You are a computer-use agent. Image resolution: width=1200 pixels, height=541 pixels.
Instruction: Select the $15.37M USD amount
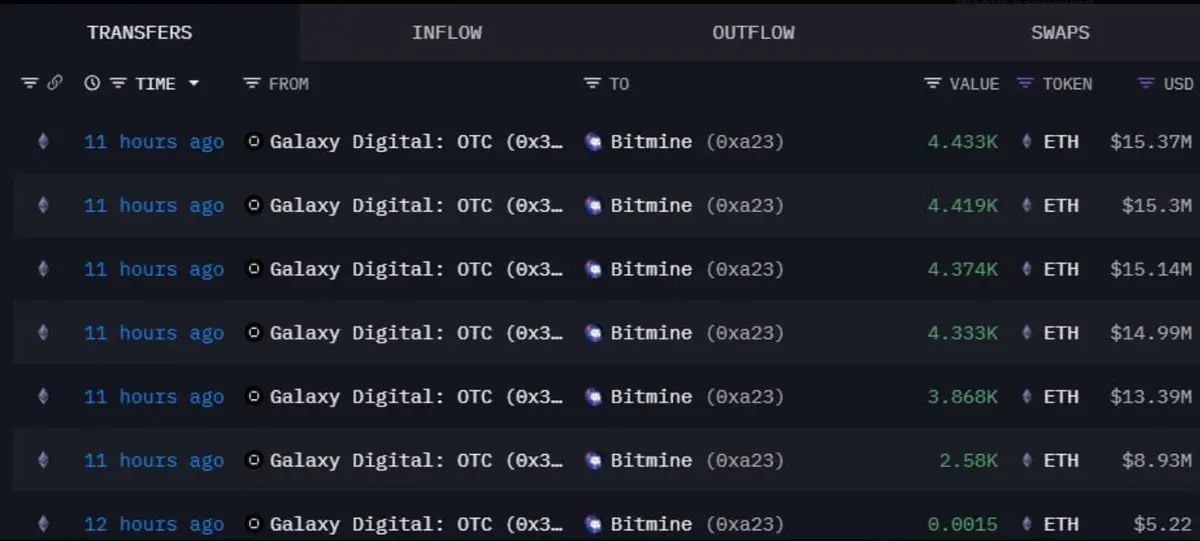pos(1151,142)
